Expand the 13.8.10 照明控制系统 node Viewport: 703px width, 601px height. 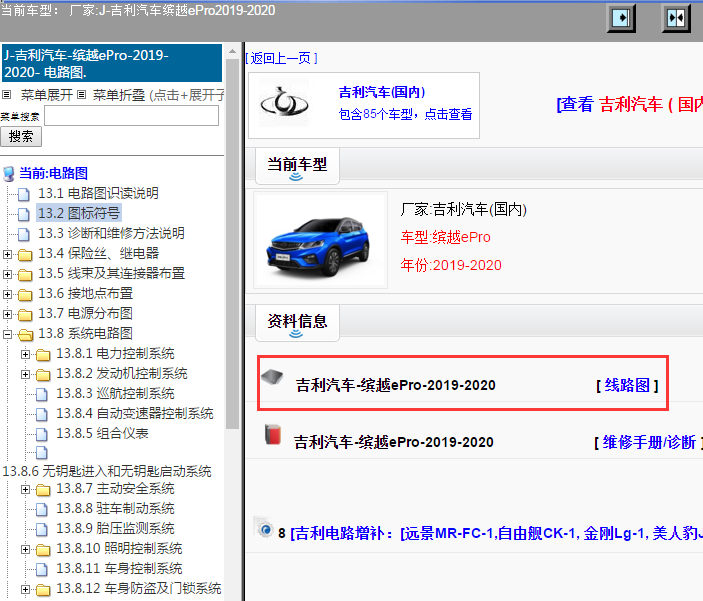26,549
